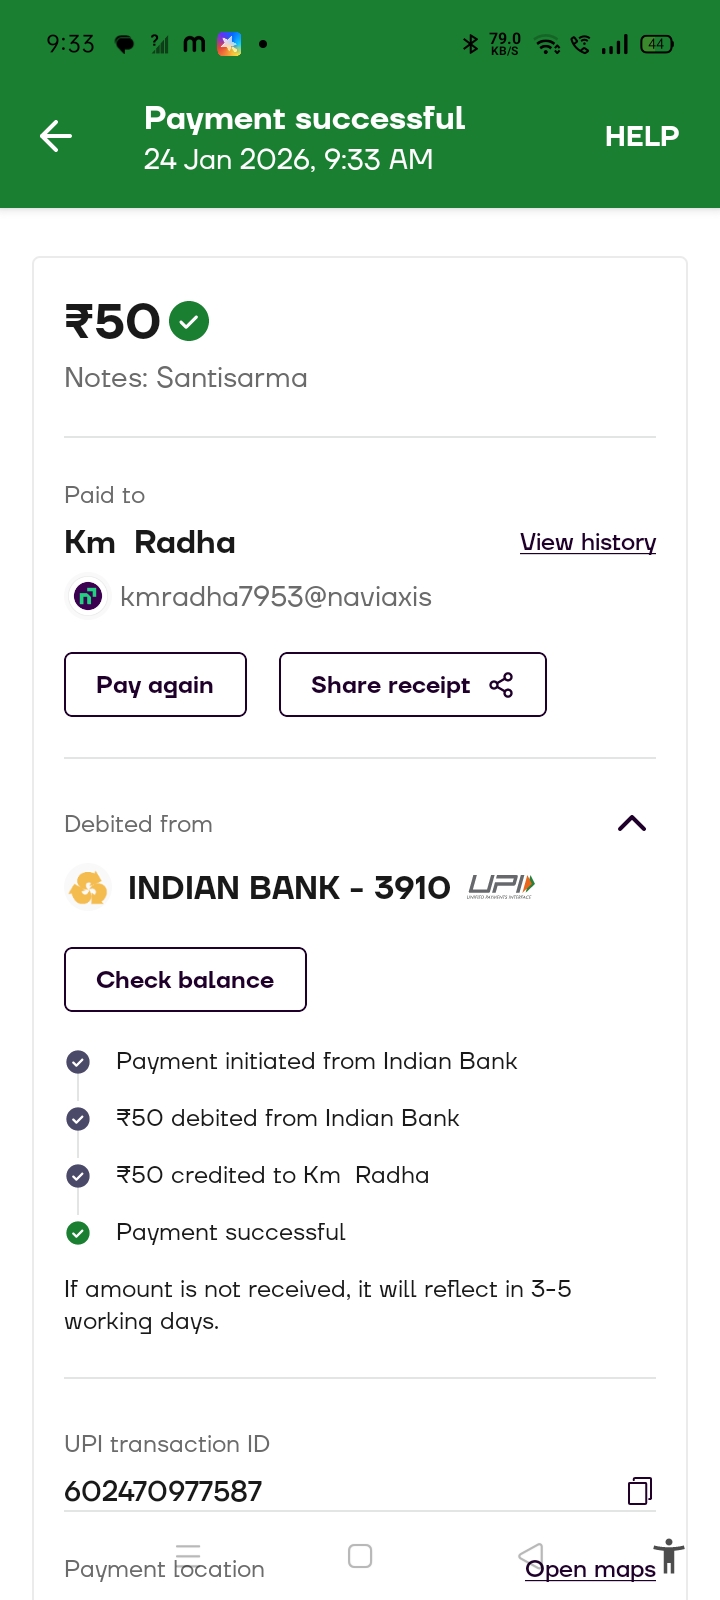Tap the UPI logo beside bank name
The width and height of the screenshot is (720, 1600).
pos(501,887)
